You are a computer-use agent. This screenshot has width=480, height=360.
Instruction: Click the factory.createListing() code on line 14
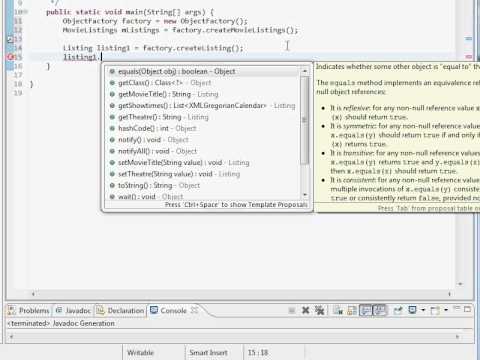click(193, 48)
